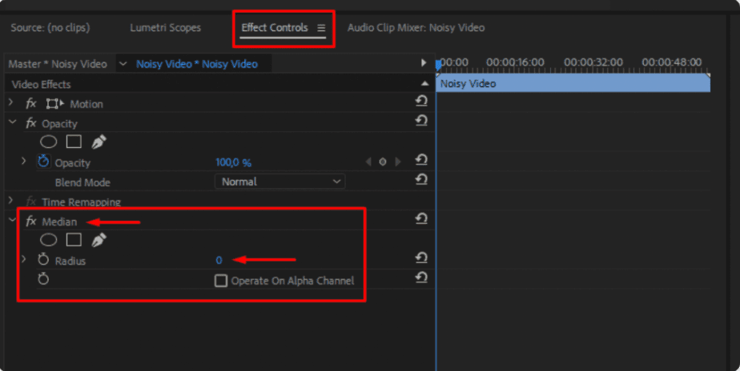The width and height of the screenshot is (740, 371).
Task: Toggle the Median fx effect switch
Action: 31,221
